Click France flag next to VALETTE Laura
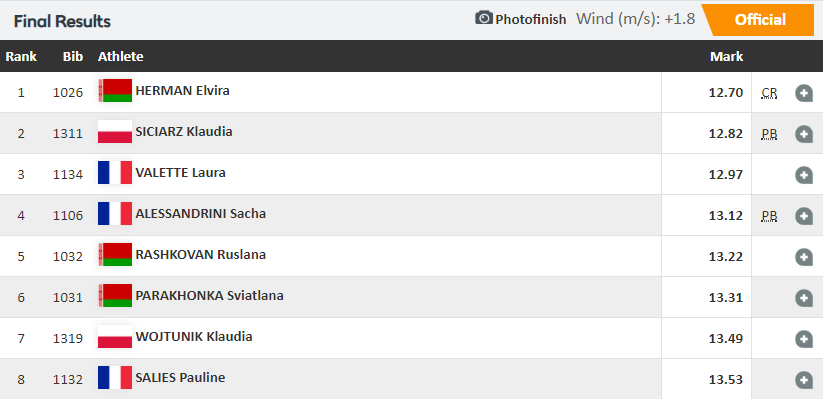 coord(115,172)
